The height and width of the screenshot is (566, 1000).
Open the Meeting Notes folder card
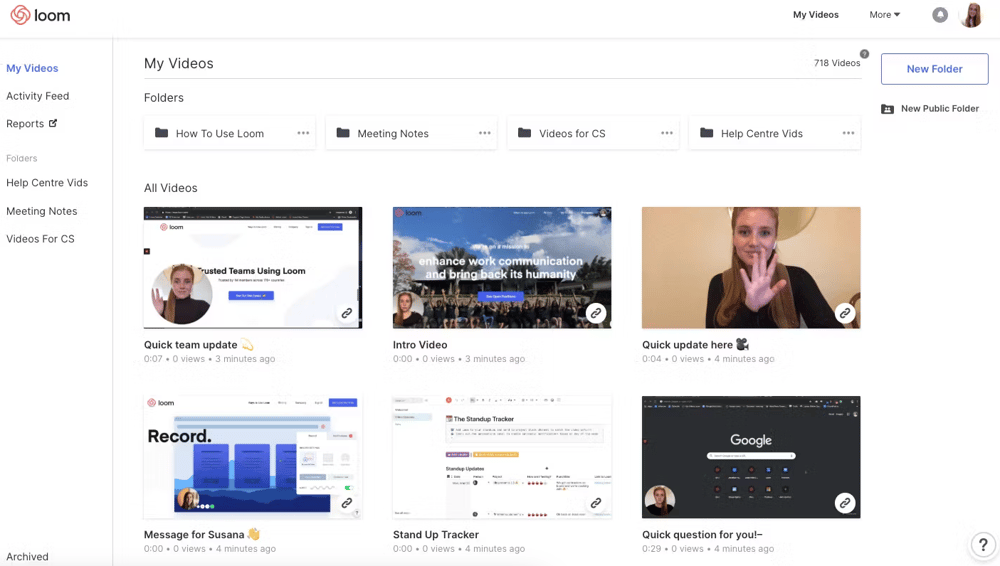pos(411,133)
